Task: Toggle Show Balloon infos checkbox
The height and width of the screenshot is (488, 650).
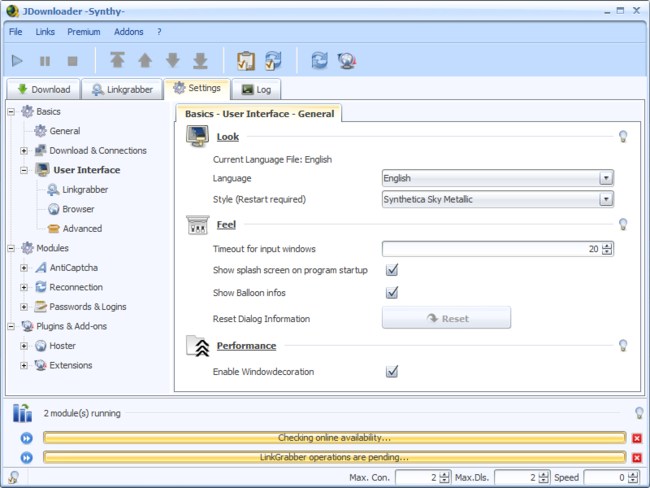Action: tap(392, 293)
